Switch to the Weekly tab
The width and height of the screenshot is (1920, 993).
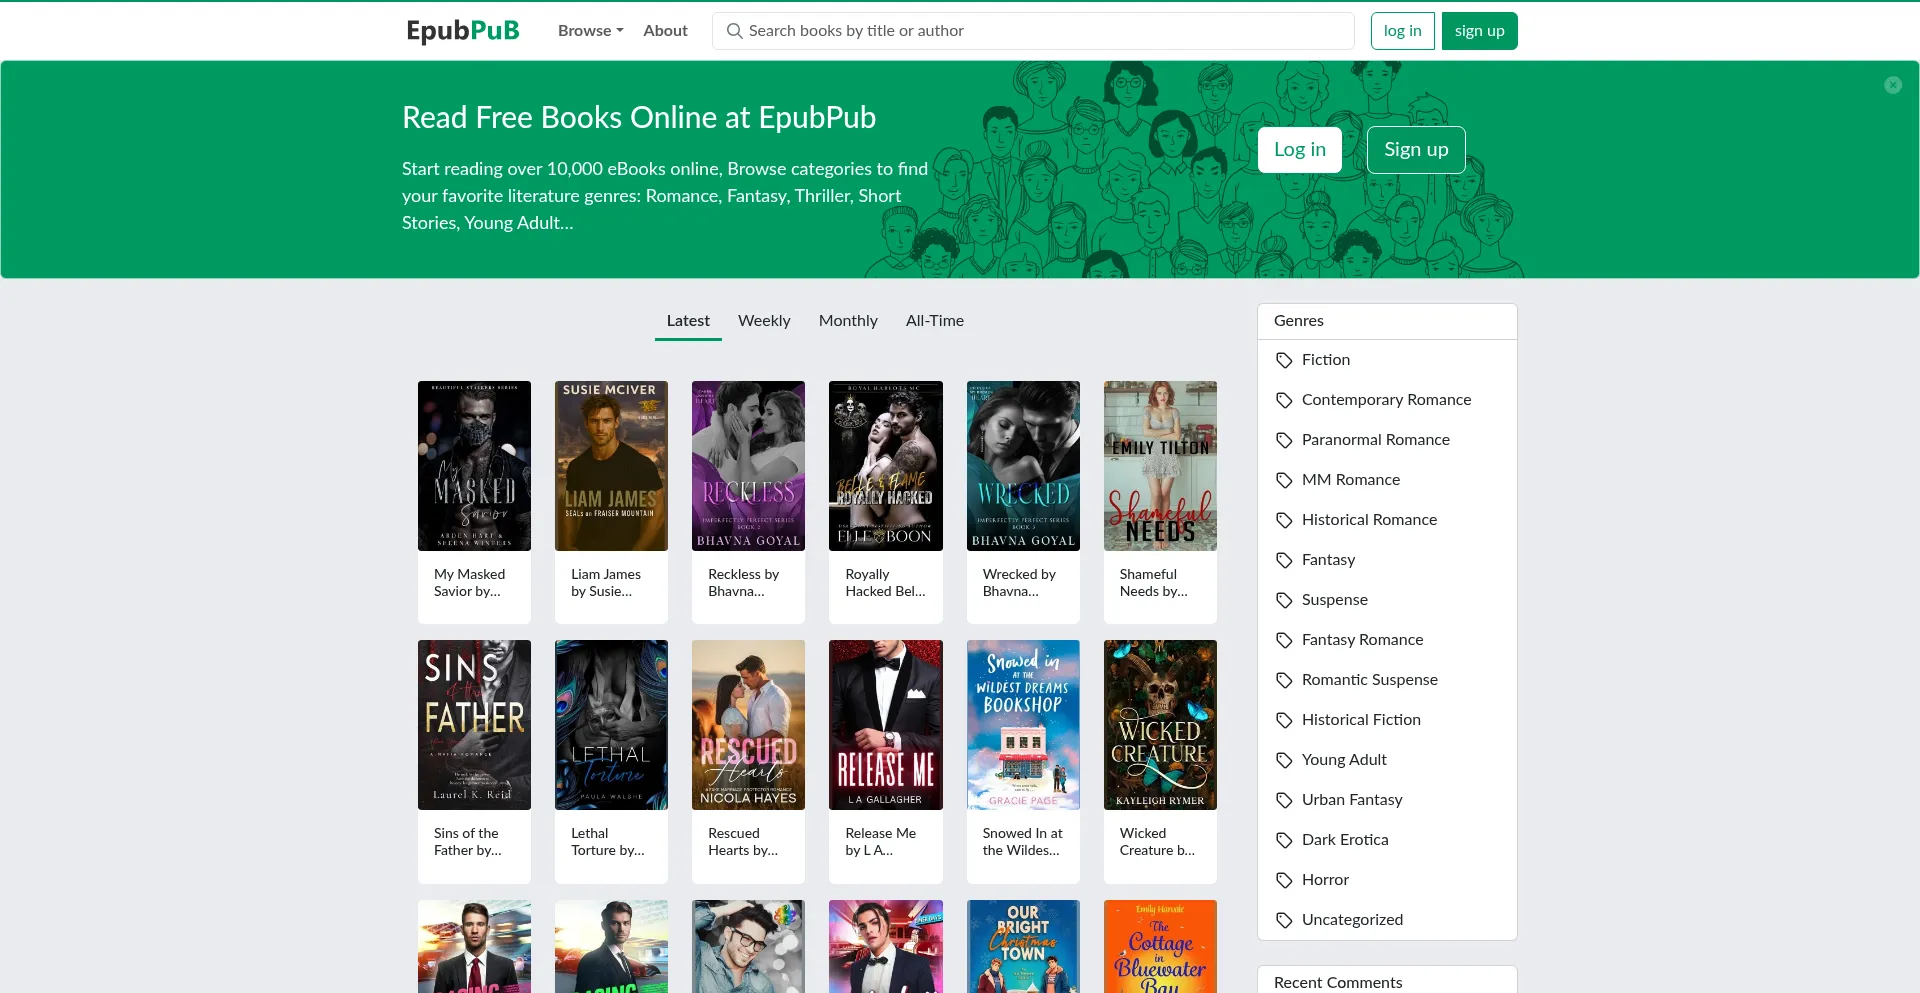[x=764, y=321]
